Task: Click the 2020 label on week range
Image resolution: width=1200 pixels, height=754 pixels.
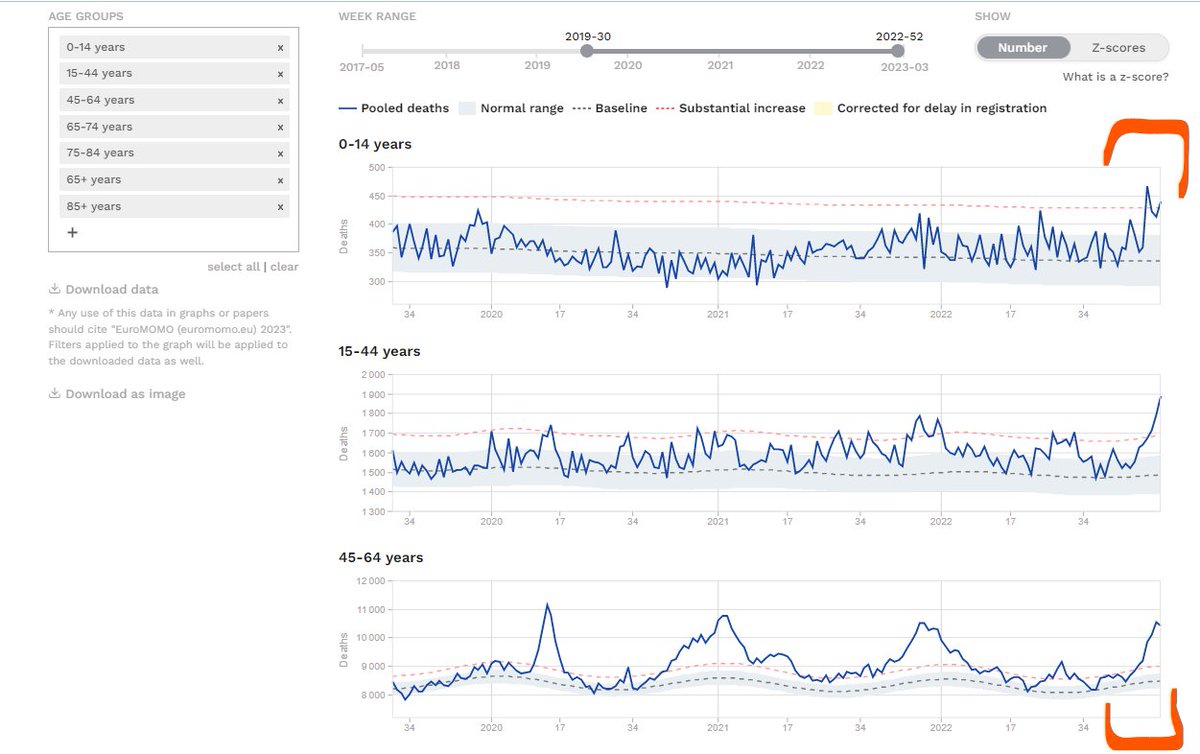Action: pos(628,66)
